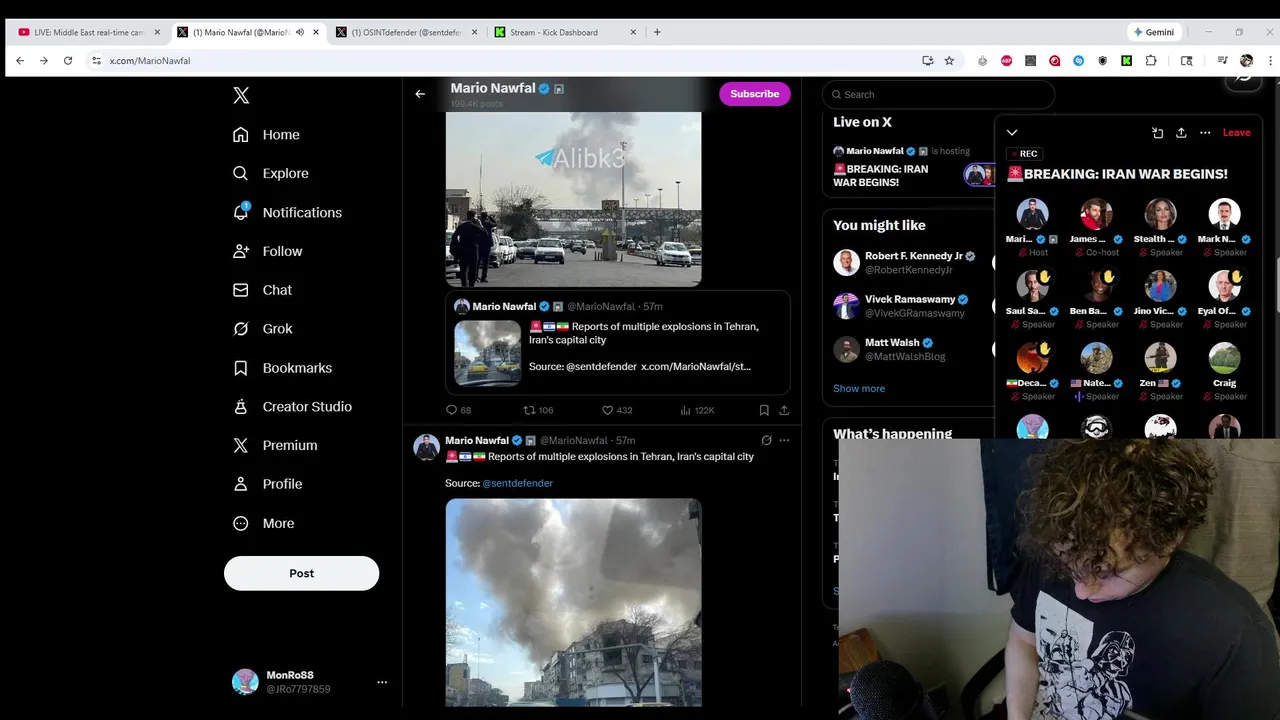The width and height of the screenshot is (1280, 720).
Task: View analytics of the 122K views post
Action: tap(697, 410)
